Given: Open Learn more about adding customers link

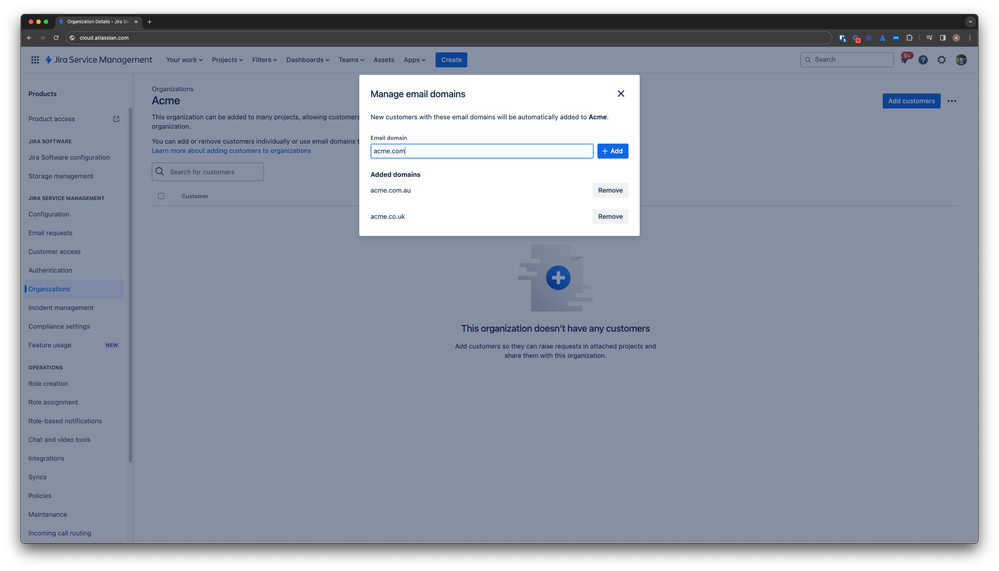Looking at the screenshot, I should pyautogui.click(x=231, y=151).
